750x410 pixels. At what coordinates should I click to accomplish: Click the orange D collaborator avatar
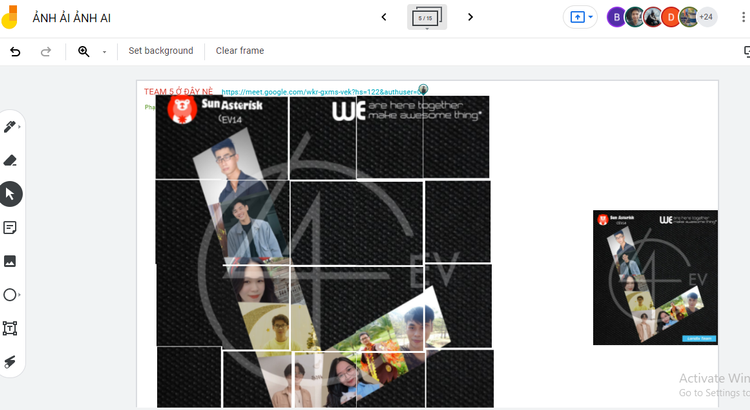[671, 17]
